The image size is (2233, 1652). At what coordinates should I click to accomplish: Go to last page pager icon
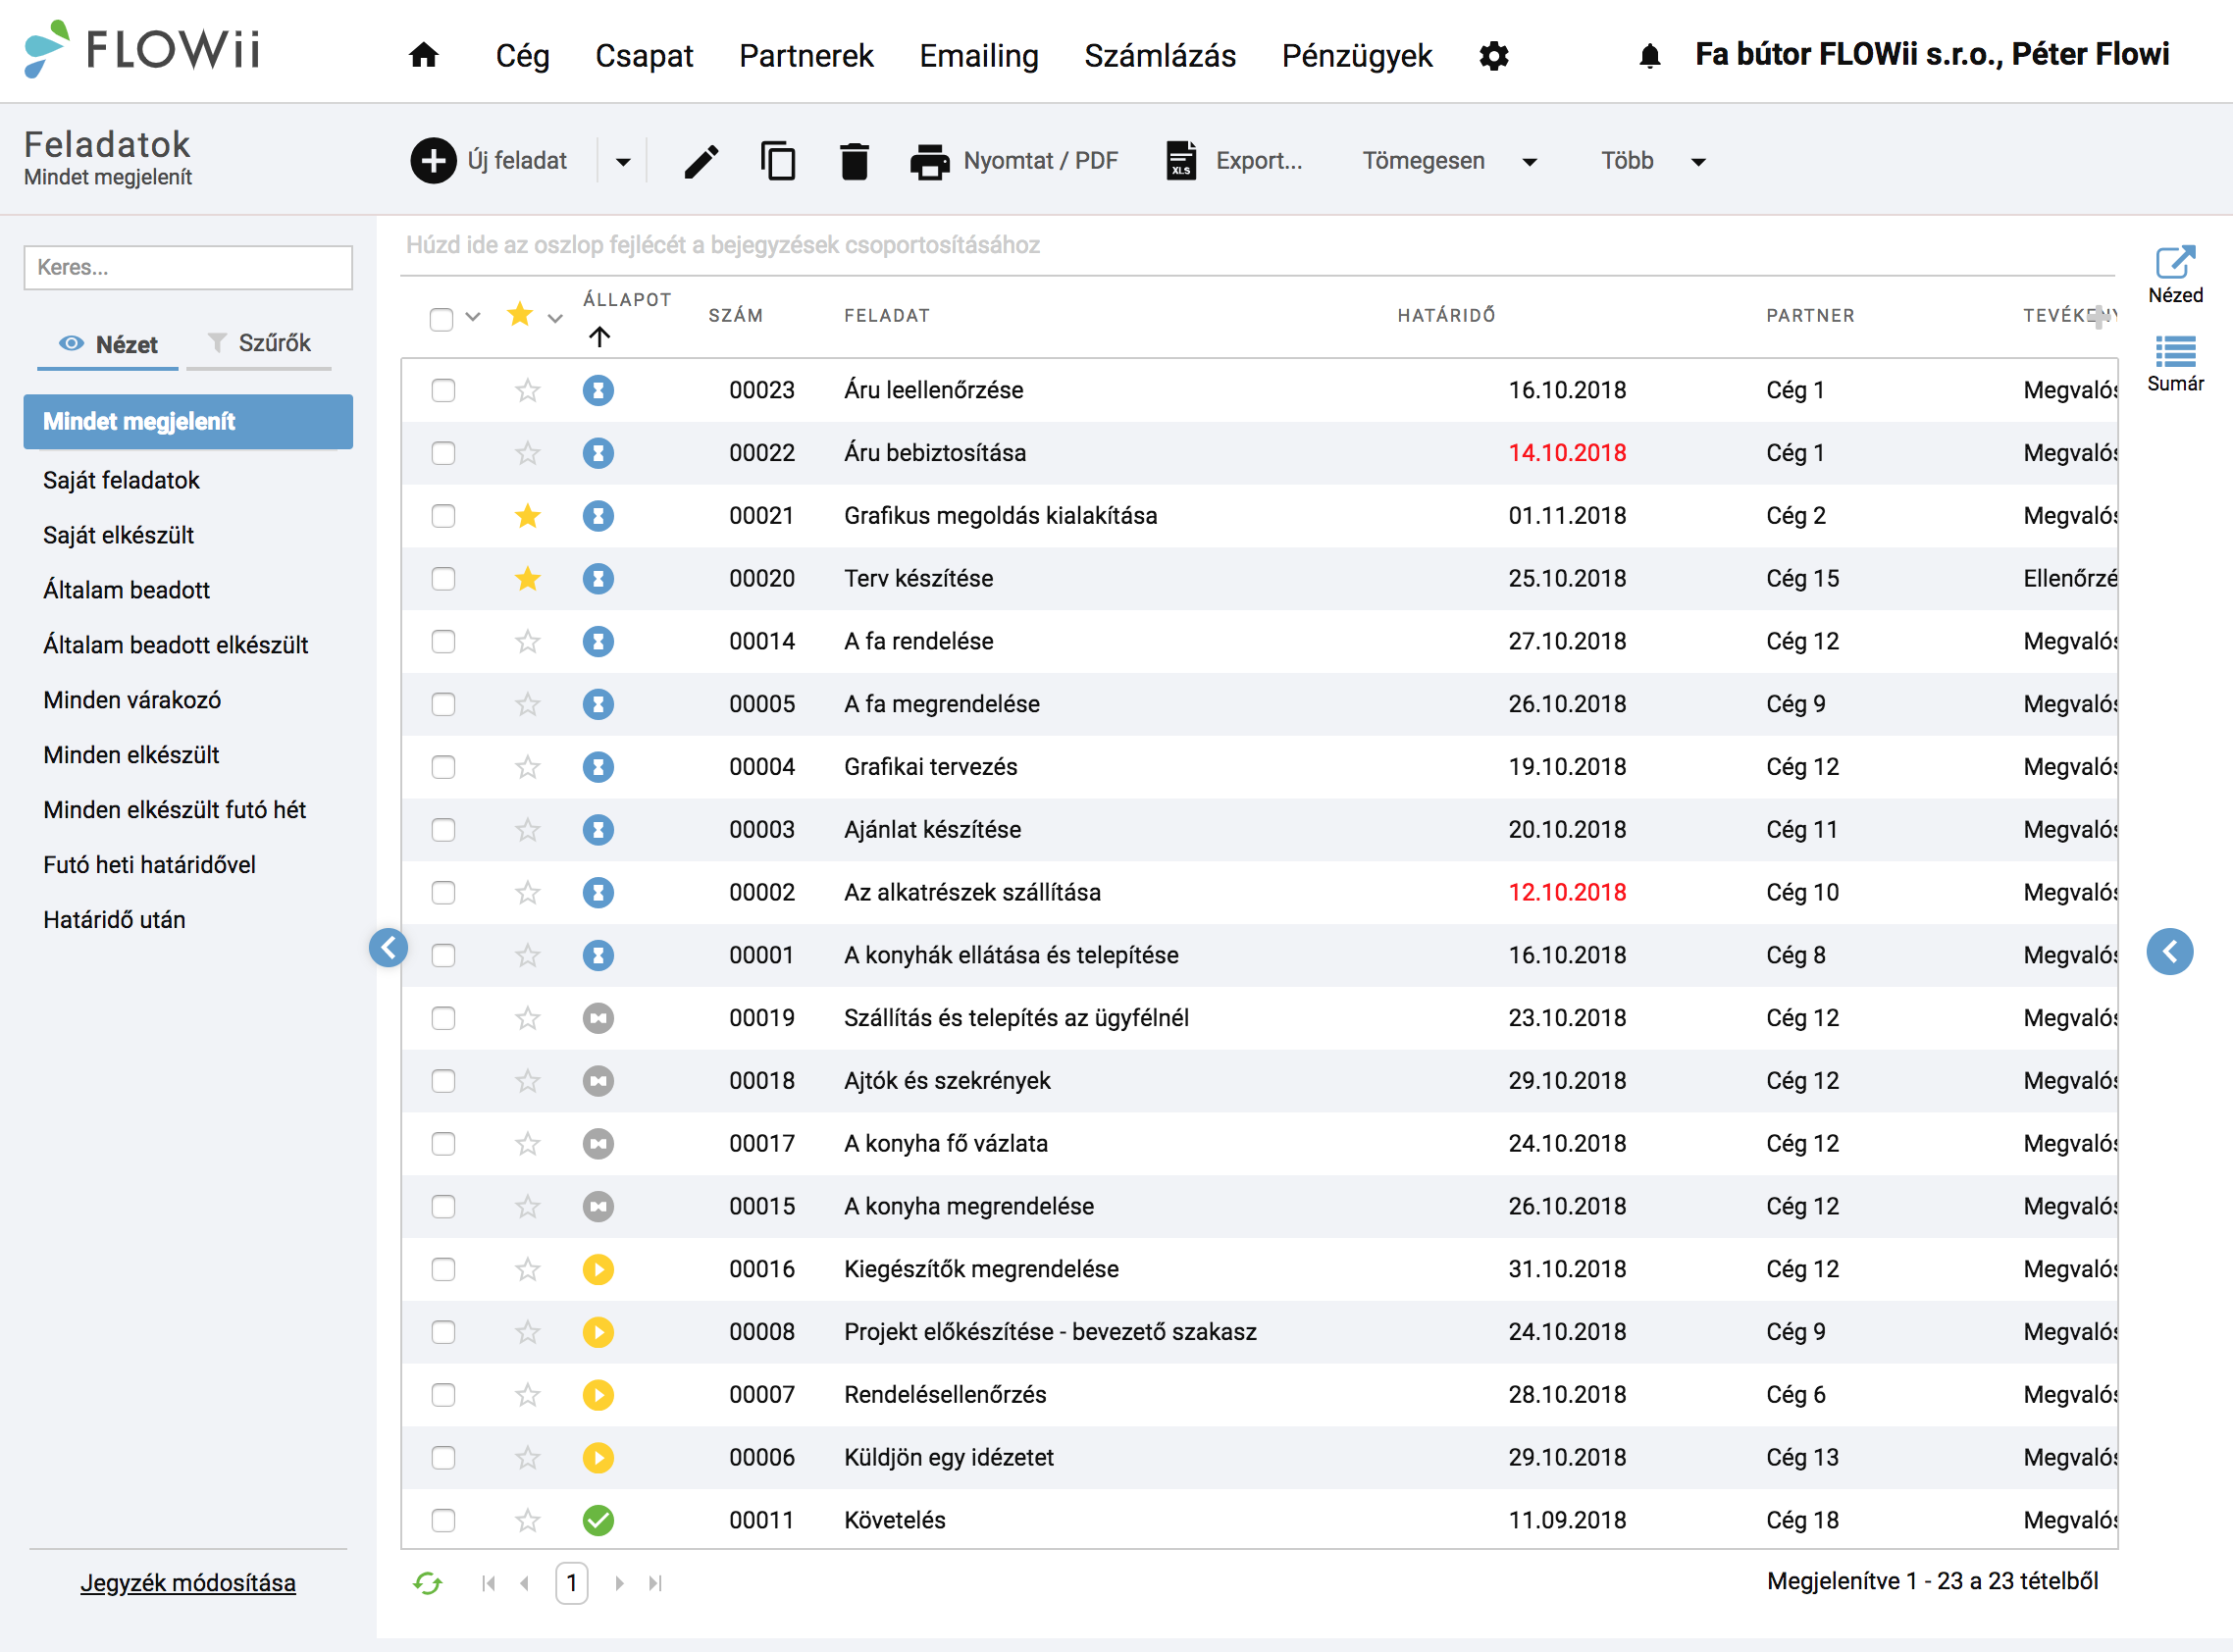[655, 1583]
